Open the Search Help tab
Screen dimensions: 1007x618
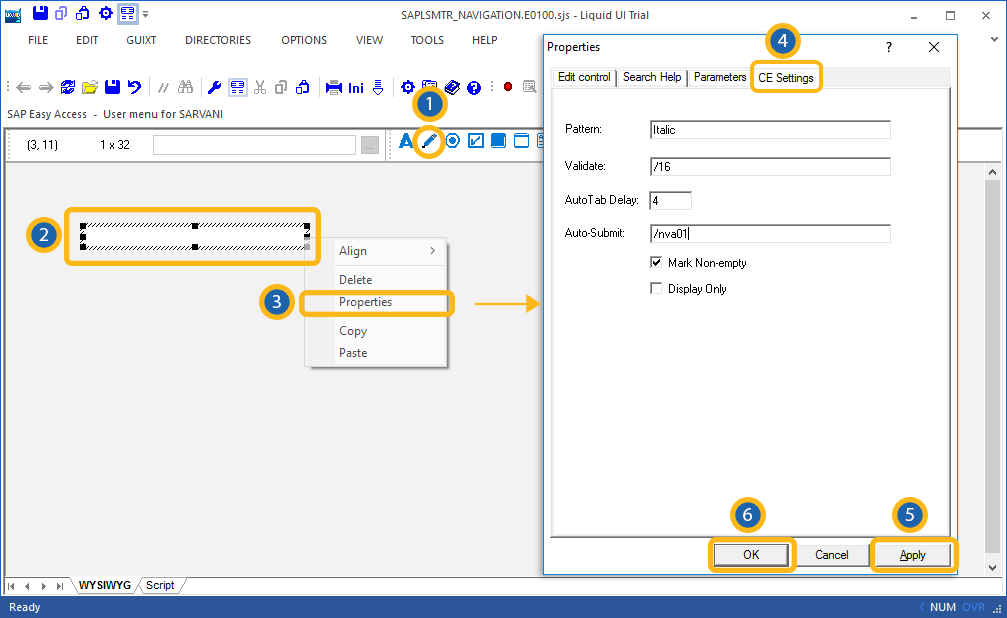coord(651,77)
